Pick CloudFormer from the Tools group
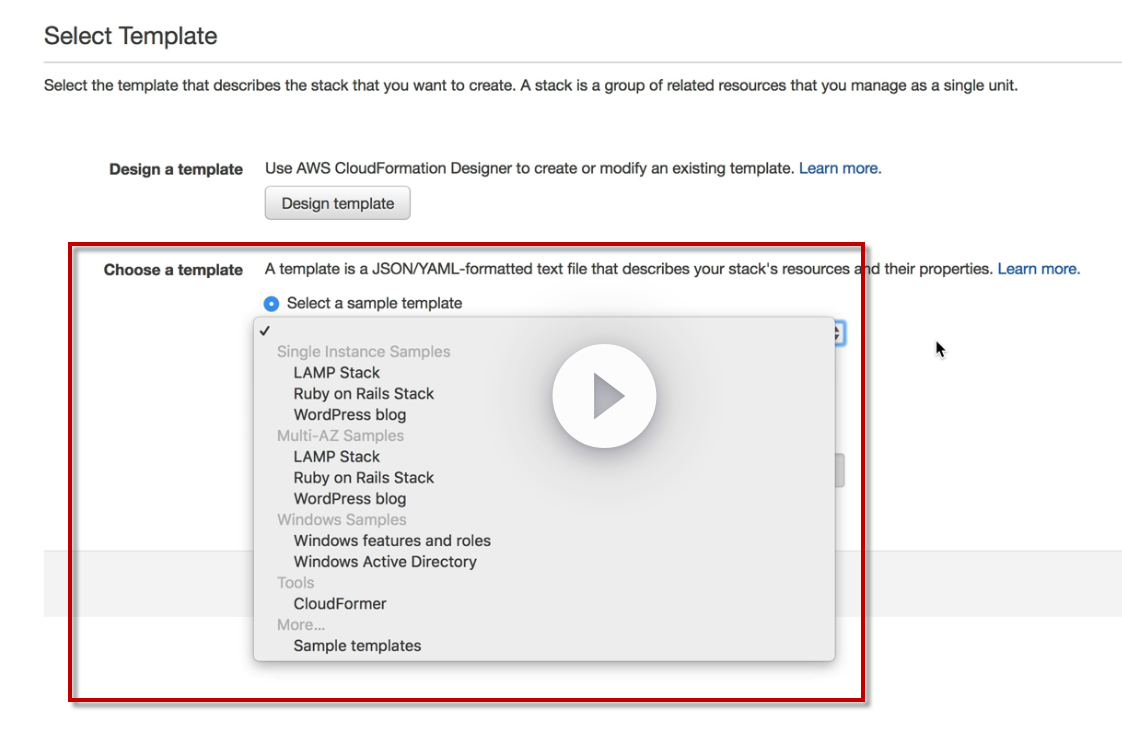The width and height of the screenshot is (1122, 734). tap(339, 603)
